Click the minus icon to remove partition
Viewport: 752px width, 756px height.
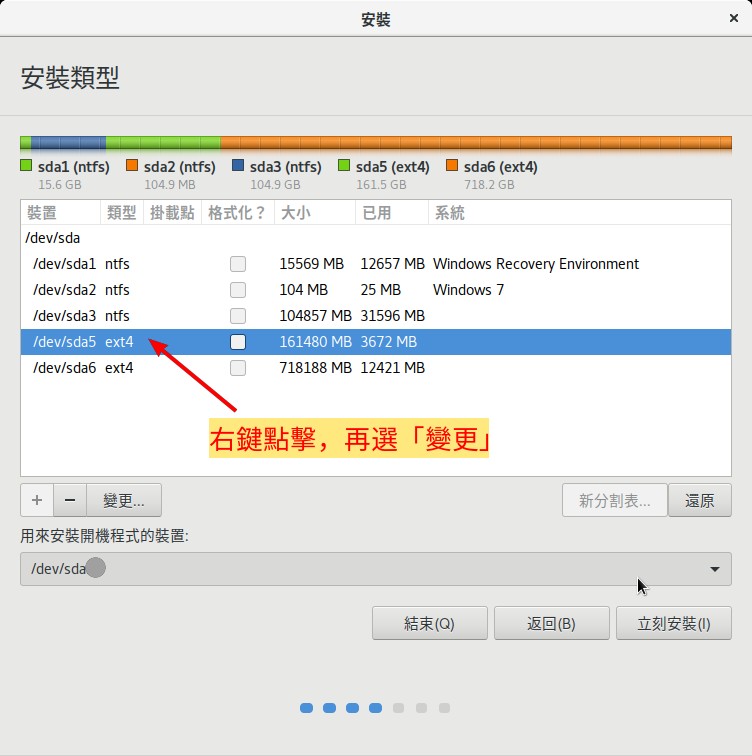[x=70, y=500]
